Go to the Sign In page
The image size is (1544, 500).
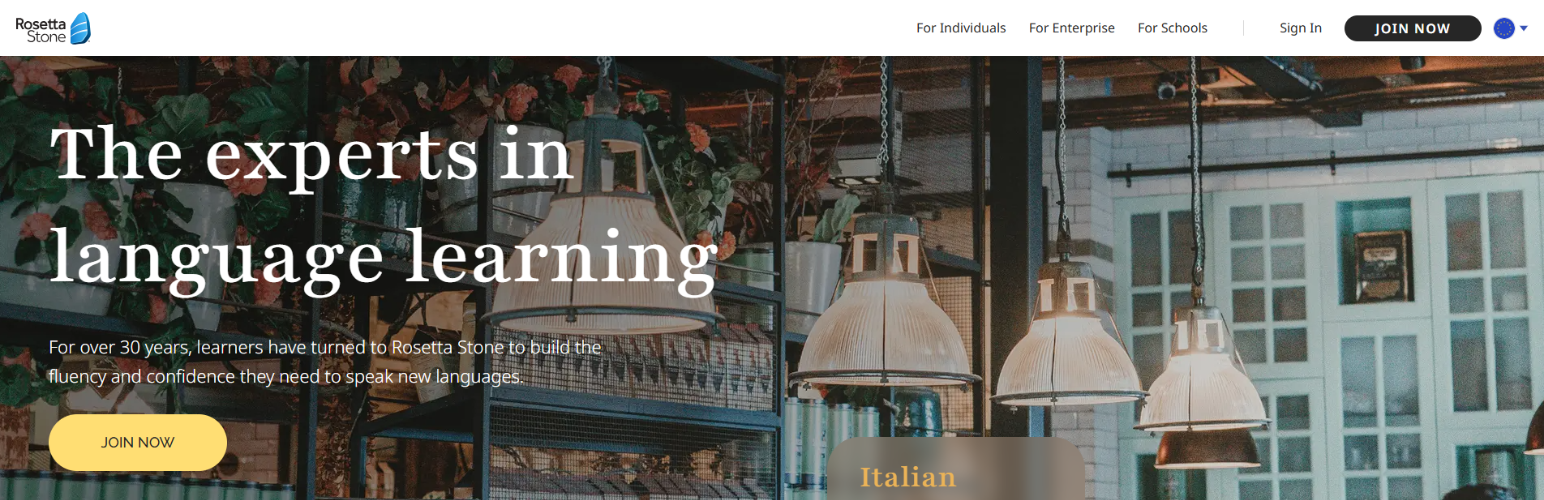pos(1300,28)
